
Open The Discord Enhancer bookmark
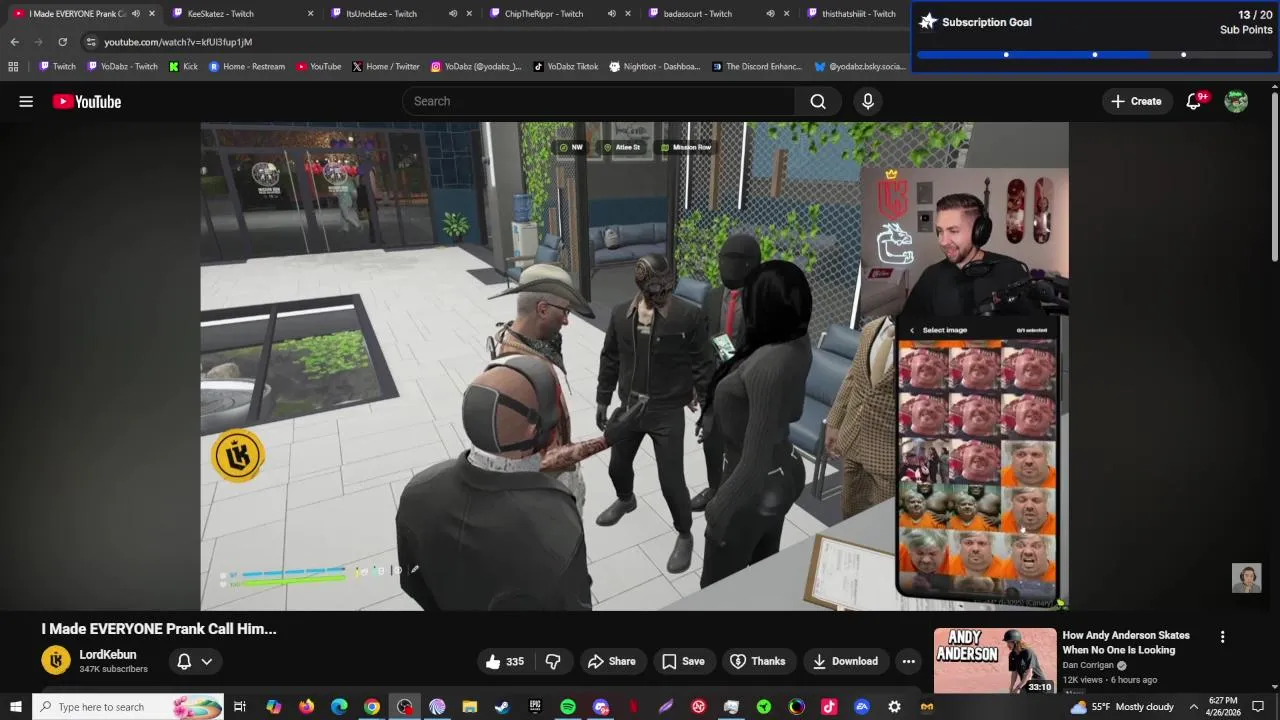pyautogui.click(x=757, y=67)
